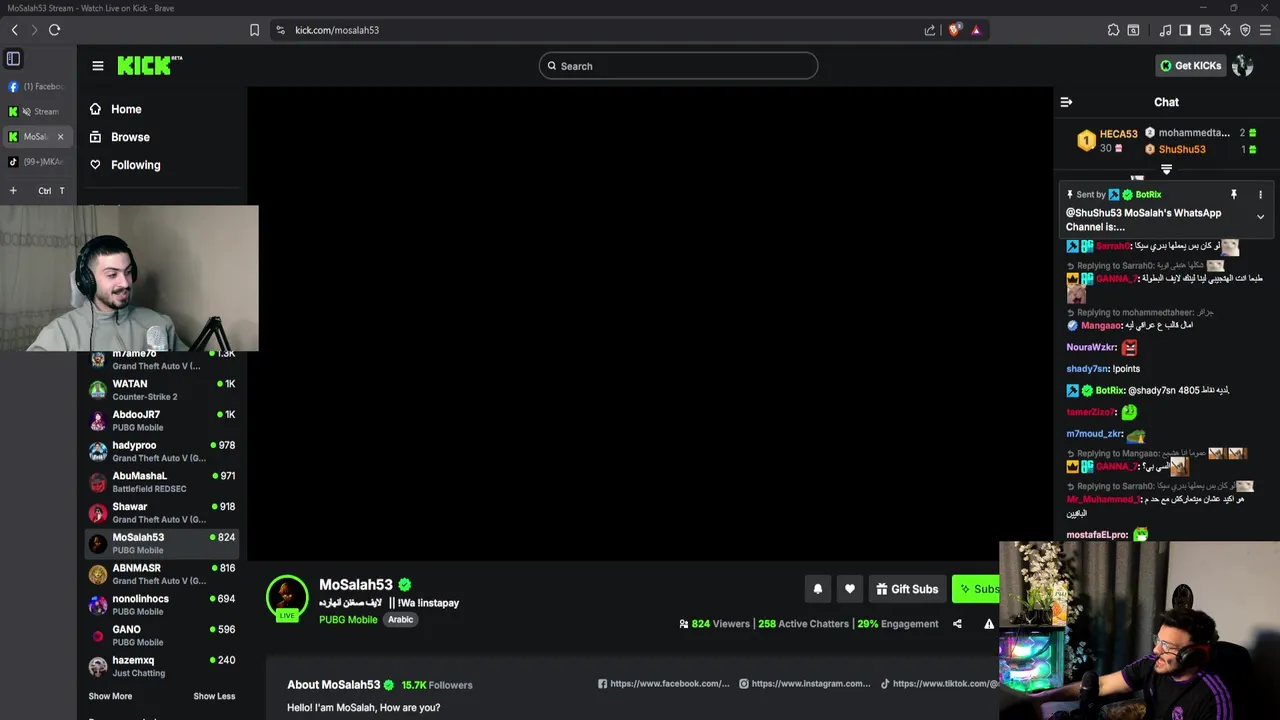Select hadyproo channel in sidebar
The width and height of the screenshot is (1280, 720).
coord(162,451)
